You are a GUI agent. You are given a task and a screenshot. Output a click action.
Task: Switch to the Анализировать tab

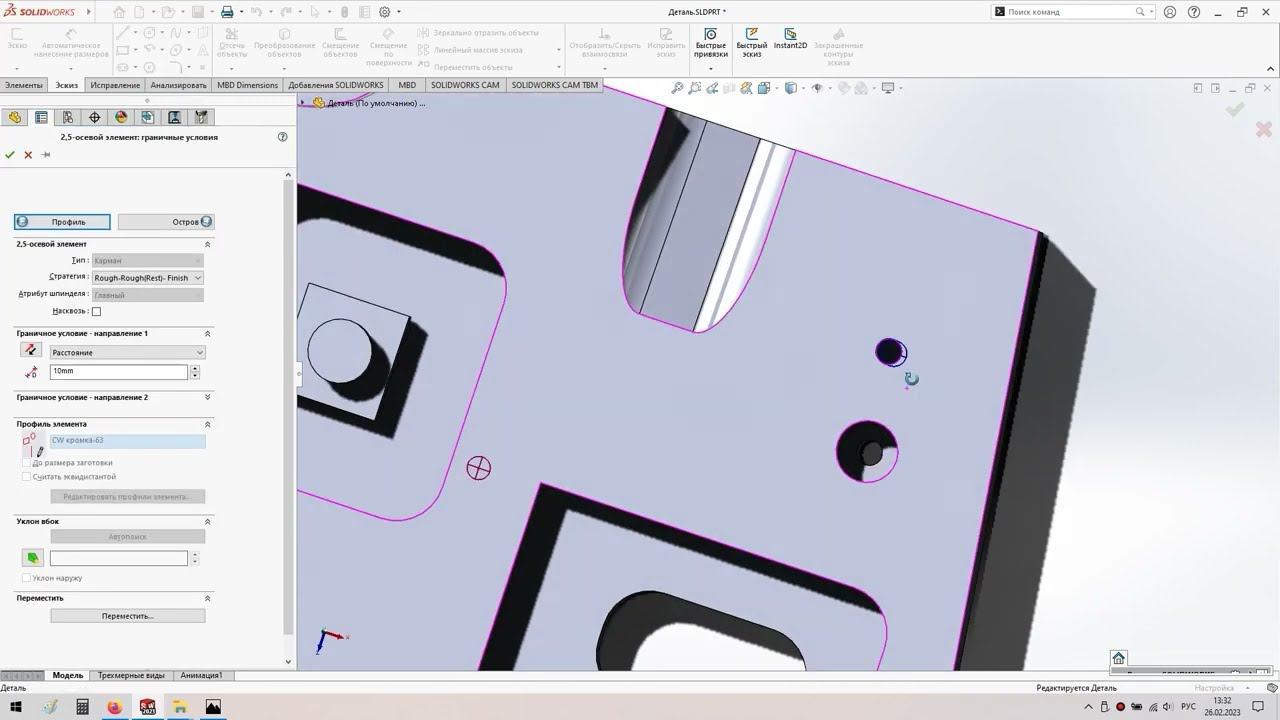[178, 85]
